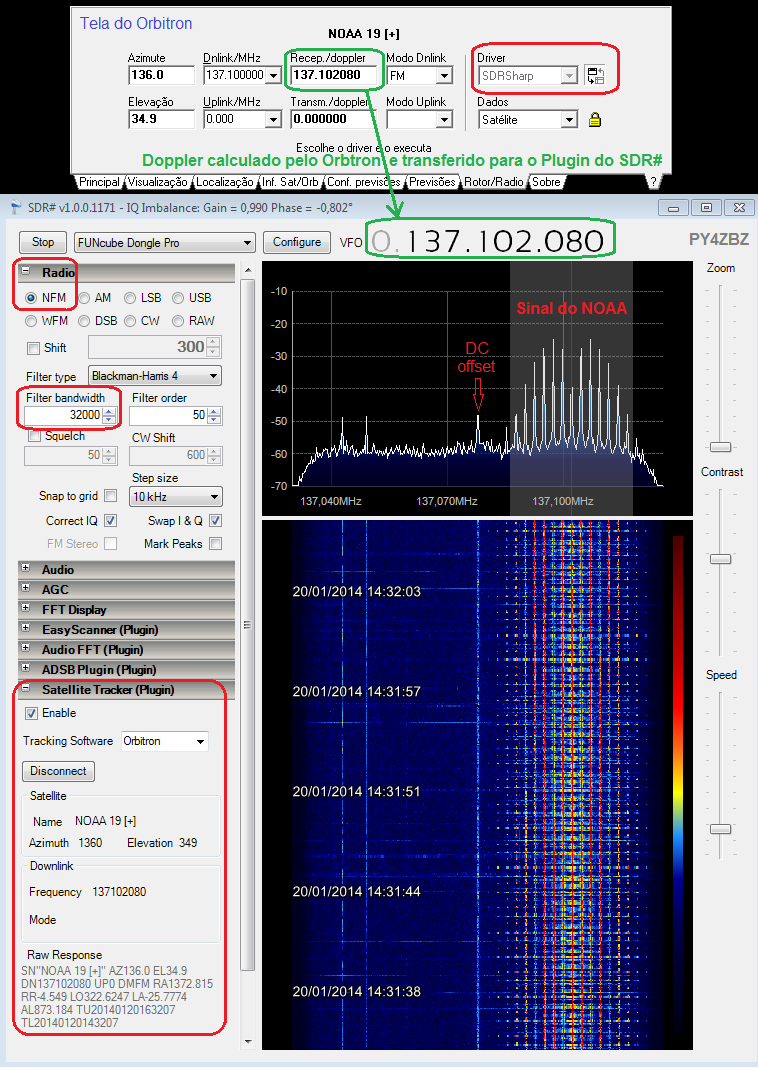Expand the Audio FFT (Plugin) section

(x=25, y=648)
